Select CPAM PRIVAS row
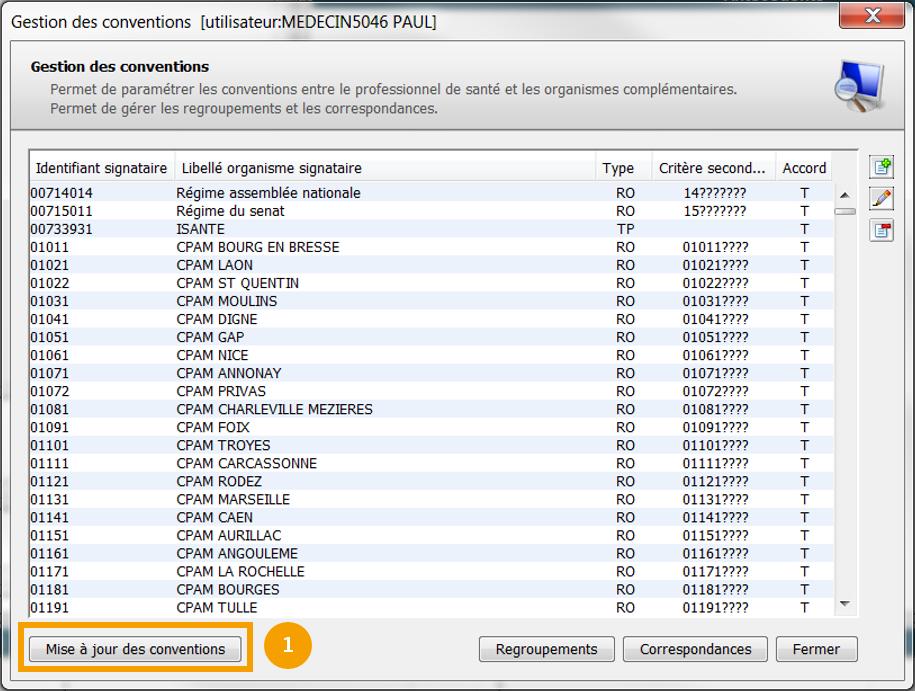This screenshot has width=915, height=691. pyautogui.click(x=431, y=391)
